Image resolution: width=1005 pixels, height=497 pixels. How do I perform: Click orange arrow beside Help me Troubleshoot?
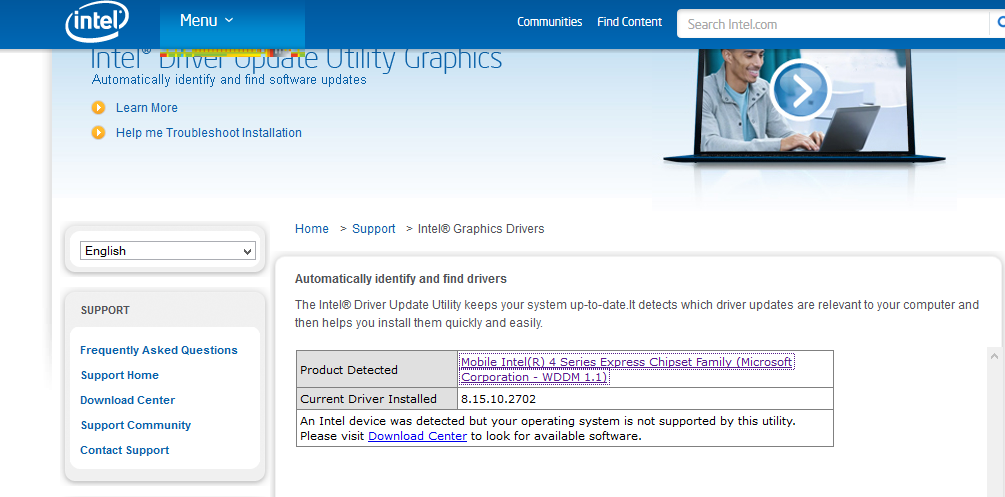pos(98,133)
